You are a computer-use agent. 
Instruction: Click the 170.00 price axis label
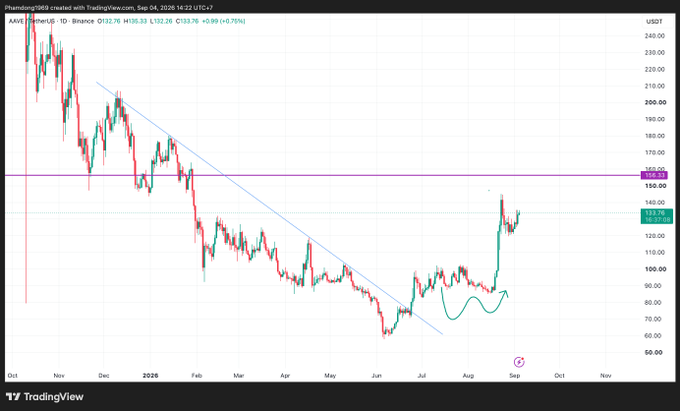(655, 153)
